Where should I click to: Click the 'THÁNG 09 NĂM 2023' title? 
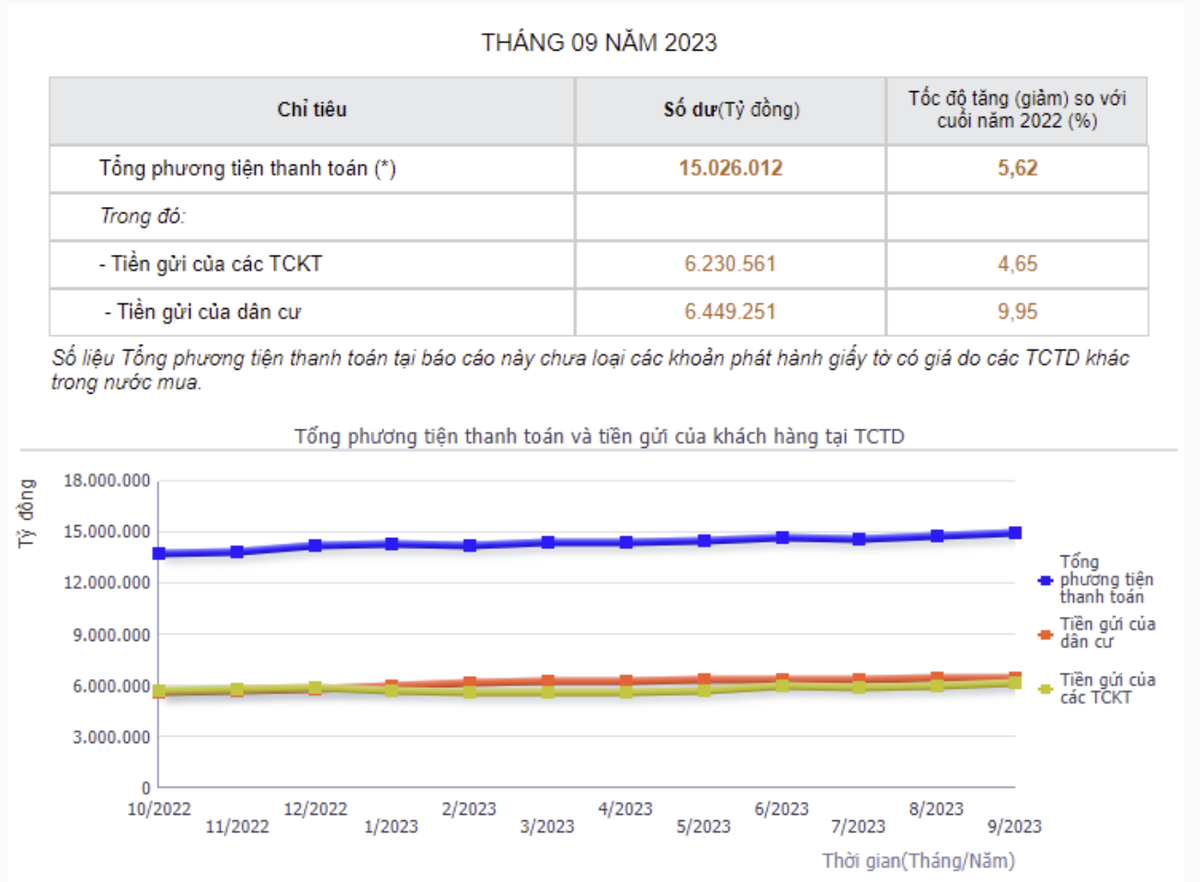tap(599, 43)
